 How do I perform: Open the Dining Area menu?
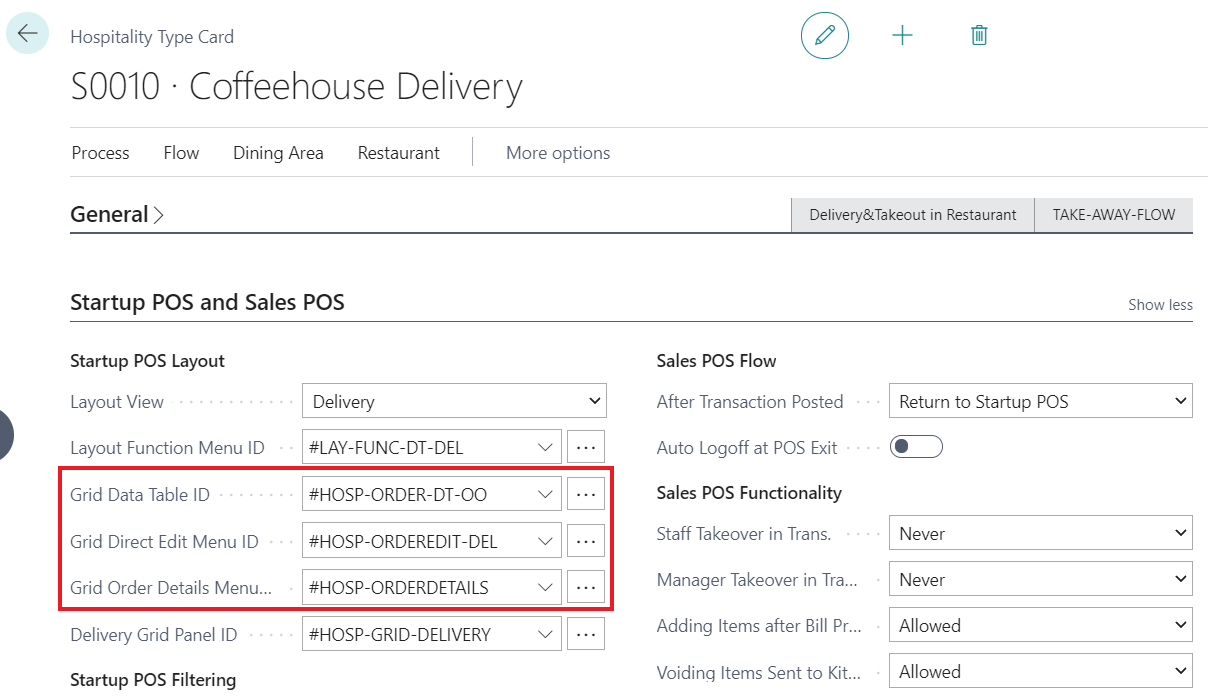[x=278, y=153]
